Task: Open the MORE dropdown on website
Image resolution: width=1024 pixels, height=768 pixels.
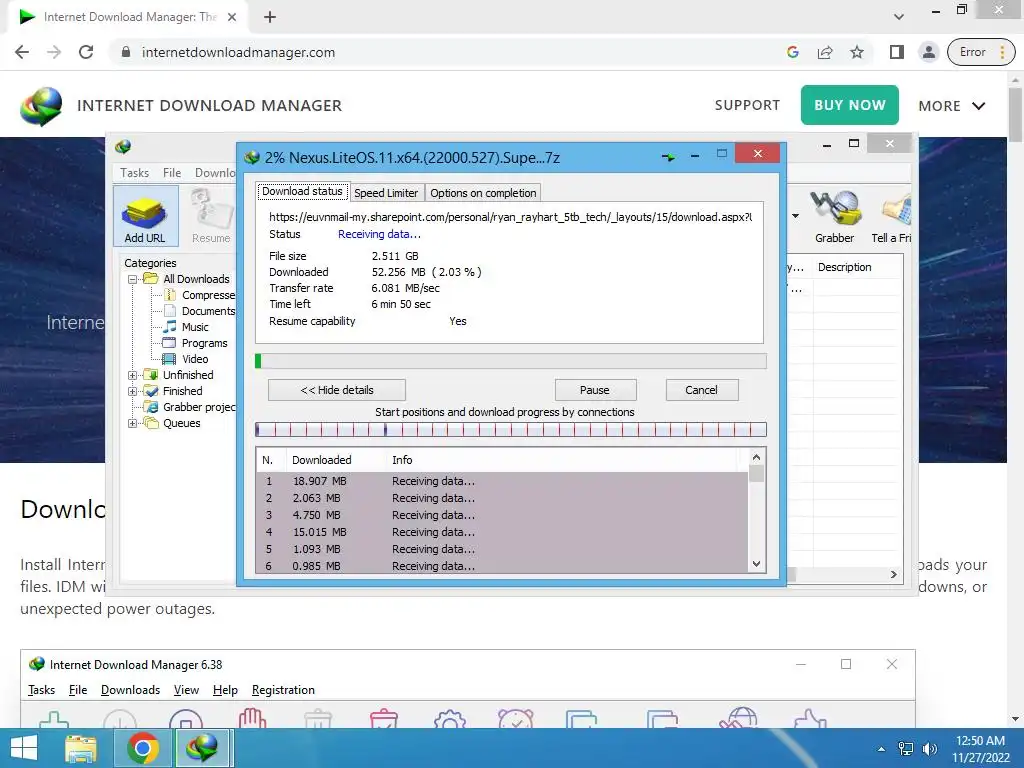Action: (952, 106)
